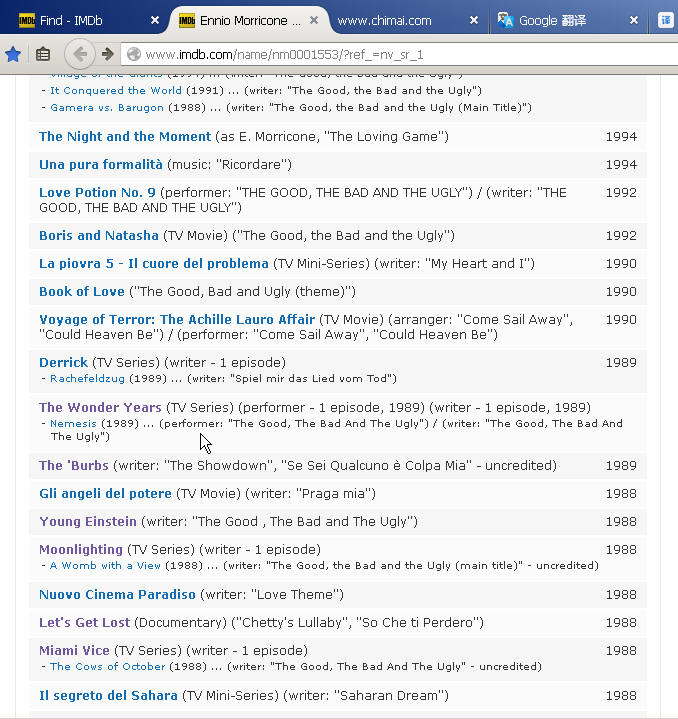This screenshot has width=678, height=719.
Task: Click the 1992 year beside Boris and Natasha
Action: (621, 236)
